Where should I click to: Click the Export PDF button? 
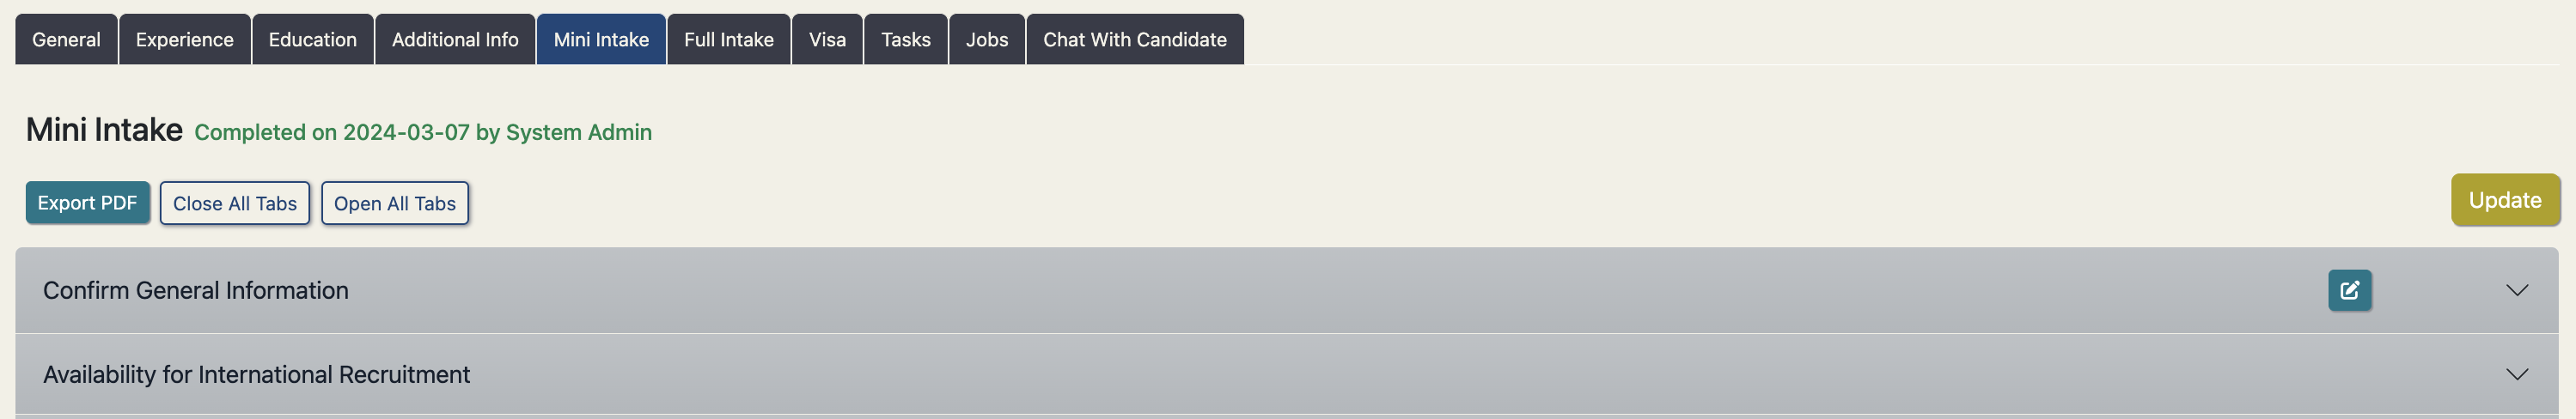(87, 203)
